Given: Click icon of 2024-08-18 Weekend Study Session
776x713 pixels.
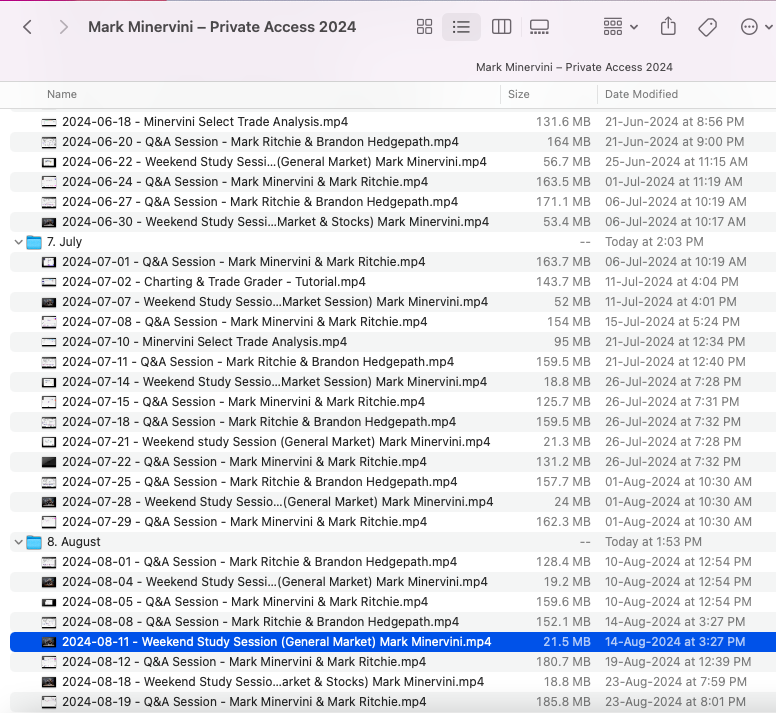Looking at the screenshot, I should [48, 682].
